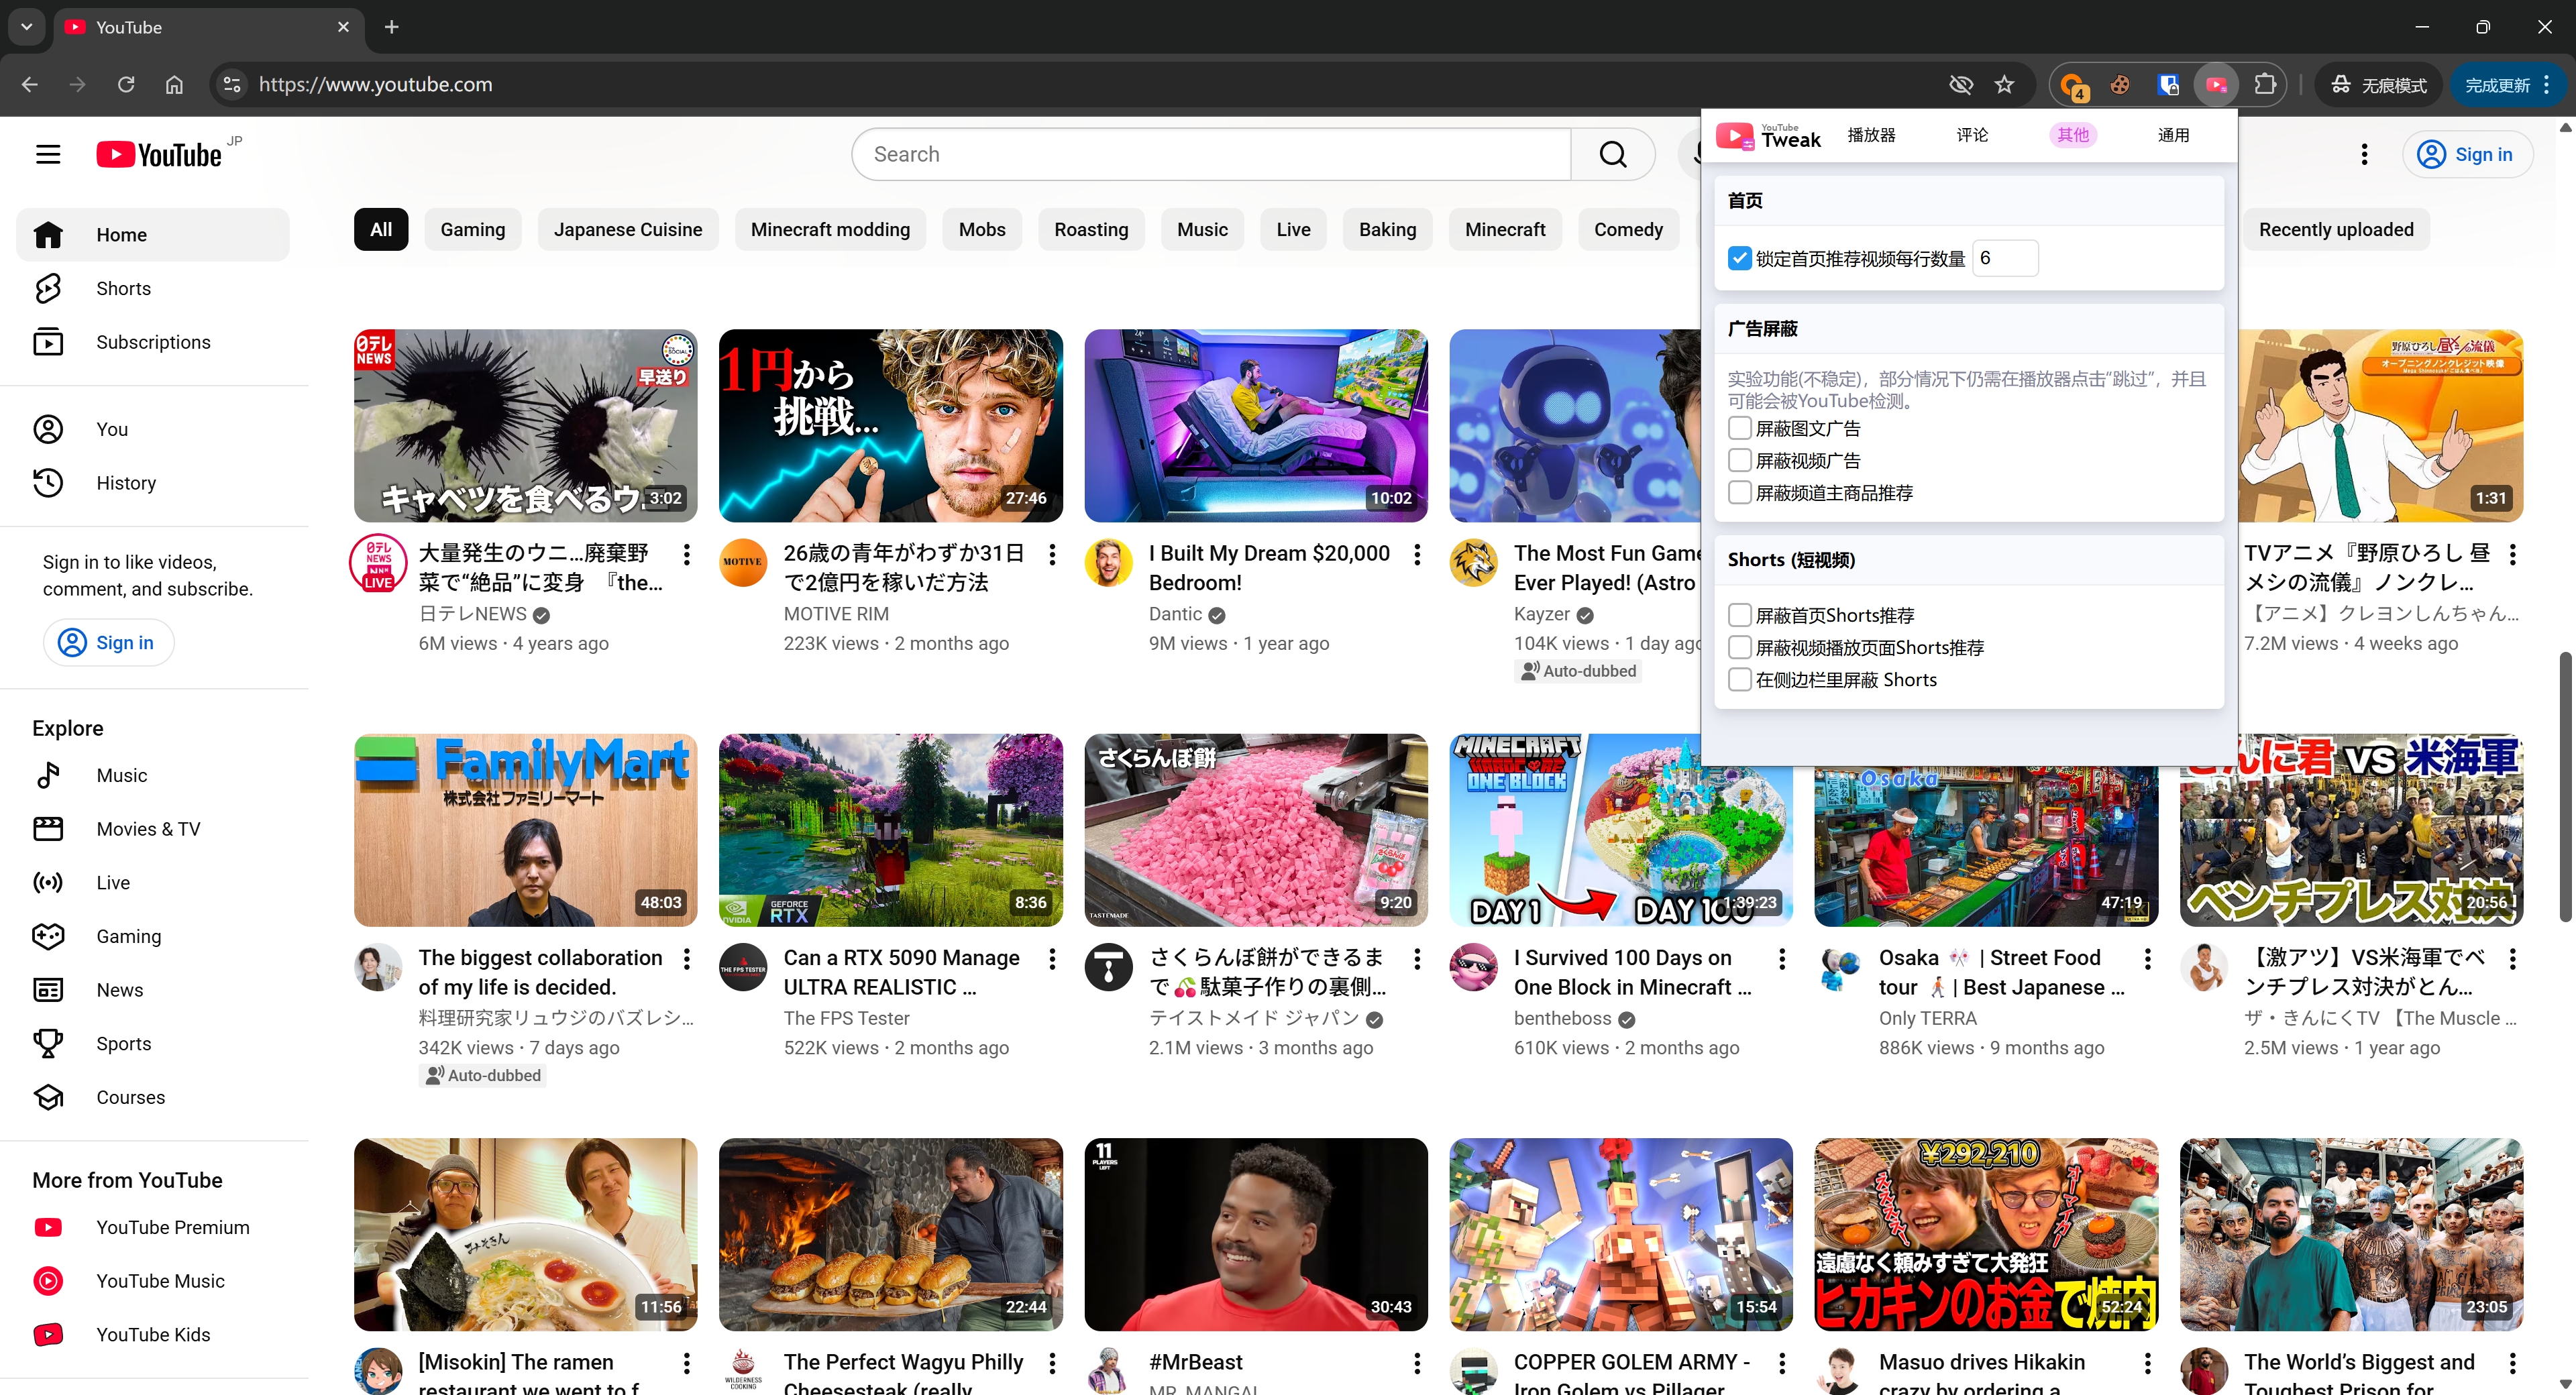Open the YouTube hamburger guide menu
2576x1395 pixels.
(48, 154)
